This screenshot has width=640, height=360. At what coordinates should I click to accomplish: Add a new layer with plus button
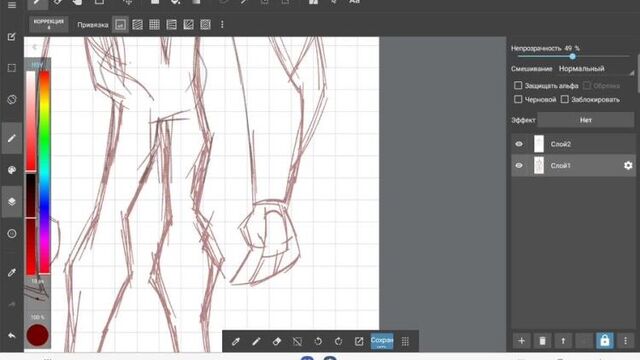pos(521,340)
